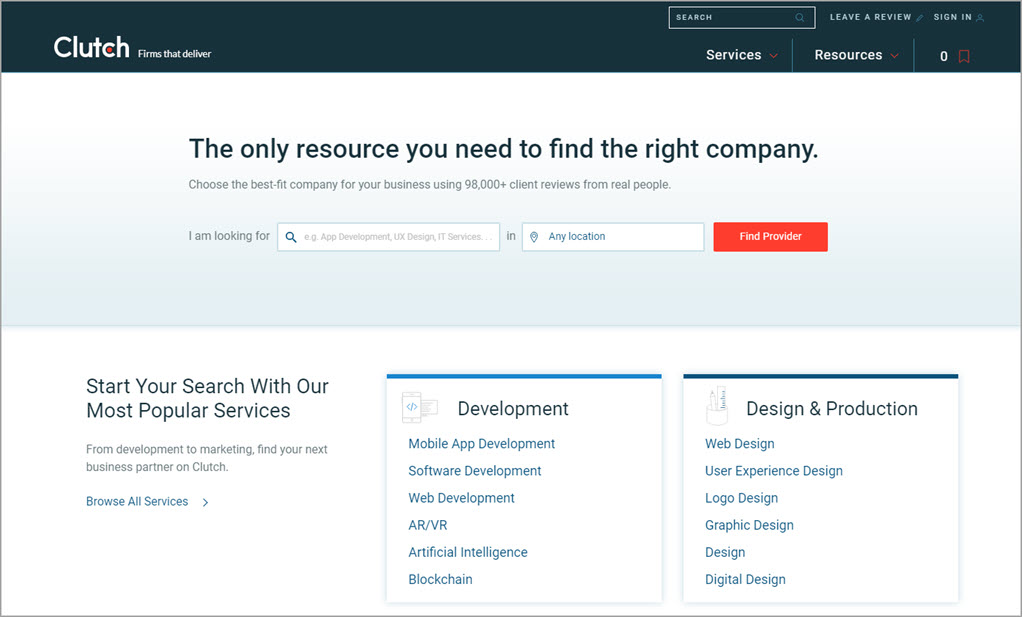The image size is (1023, 617).
Task: Click the Design & Production pencil-cup icon
Action: click(716, 404)
